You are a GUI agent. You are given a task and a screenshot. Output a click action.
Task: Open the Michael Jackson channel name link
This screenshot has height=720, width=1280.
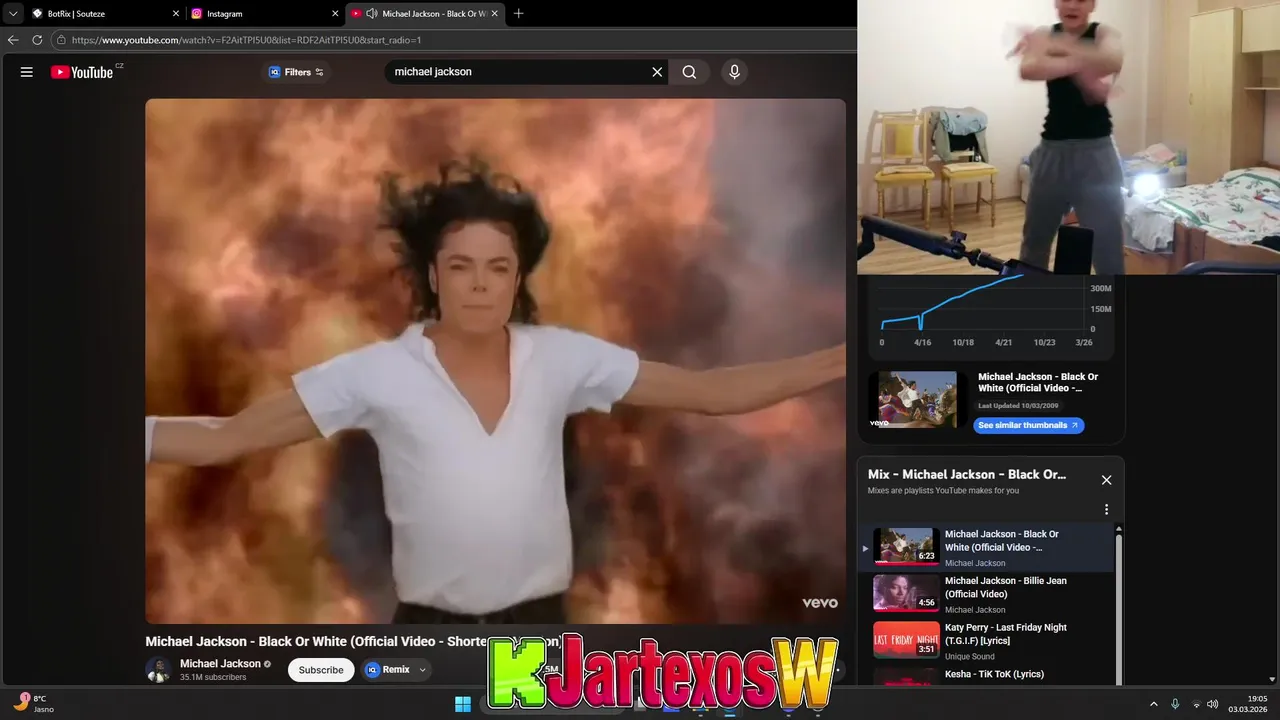pos(220,663)
